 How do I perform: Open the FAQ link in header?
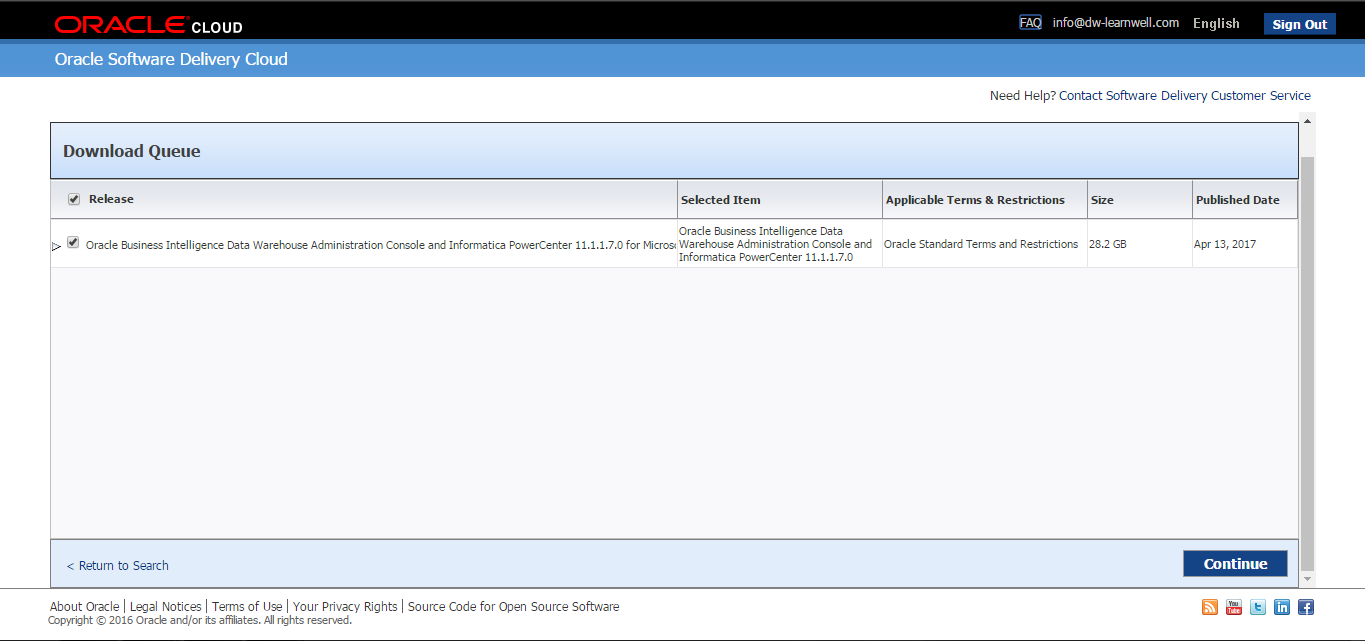[1030, 23]
